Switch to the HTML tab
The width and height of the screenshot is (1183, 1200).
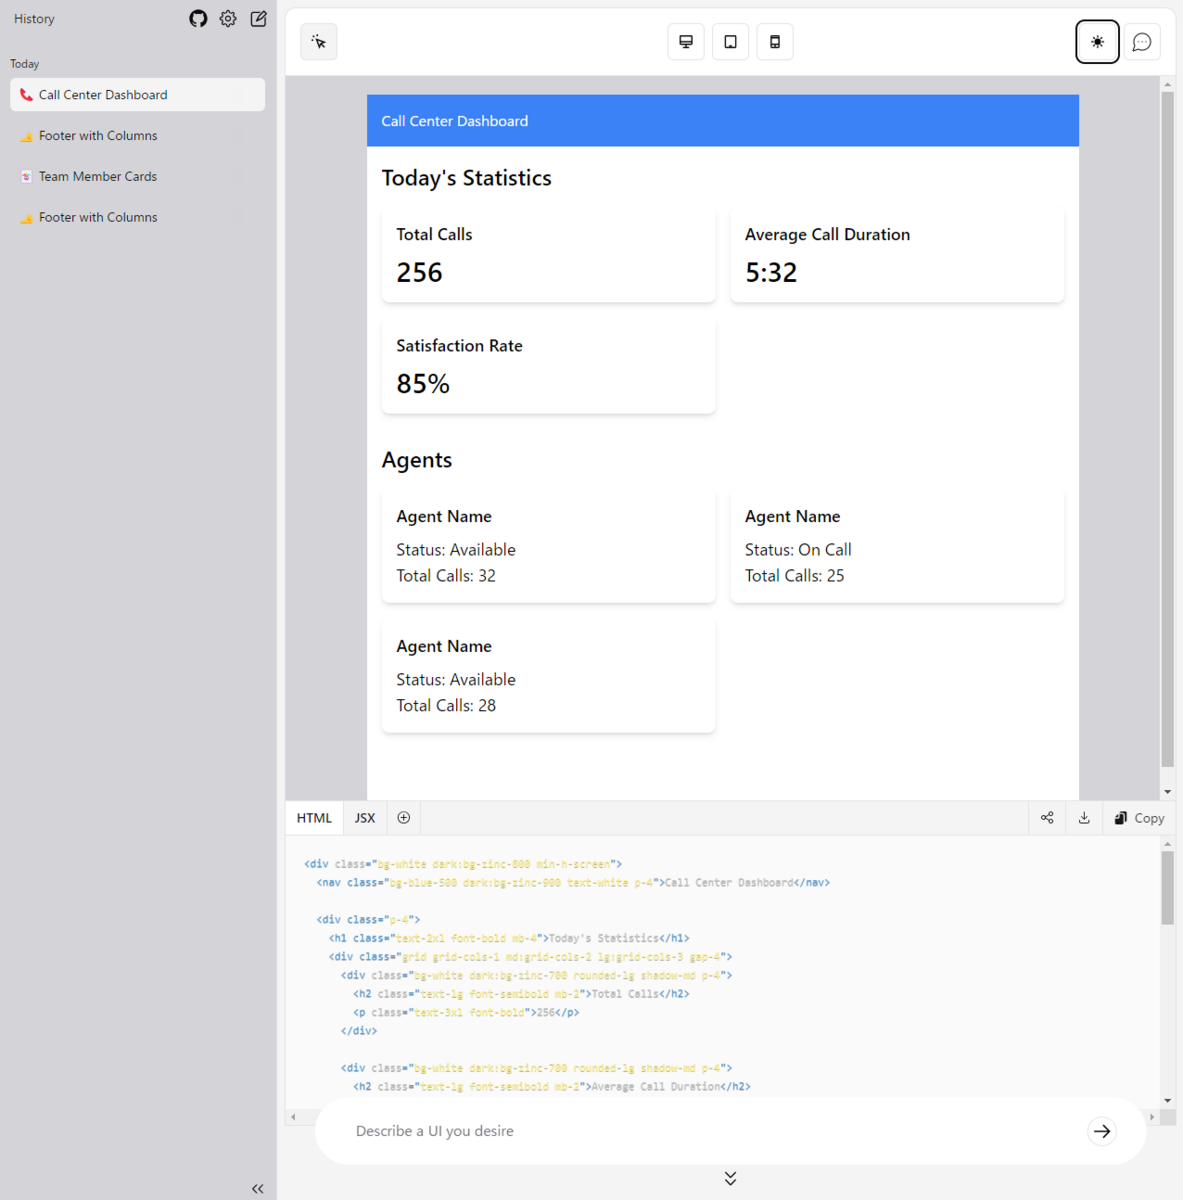pyautogui.click(x=313, y=817)
